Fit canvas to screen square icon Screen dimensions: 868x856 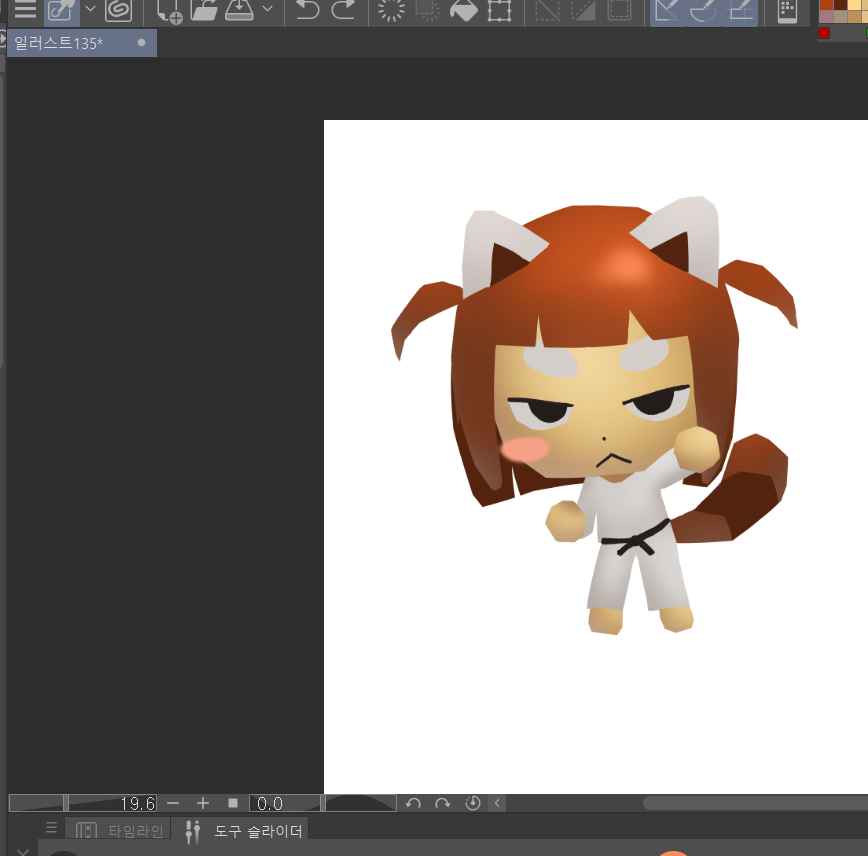(233, 803)
